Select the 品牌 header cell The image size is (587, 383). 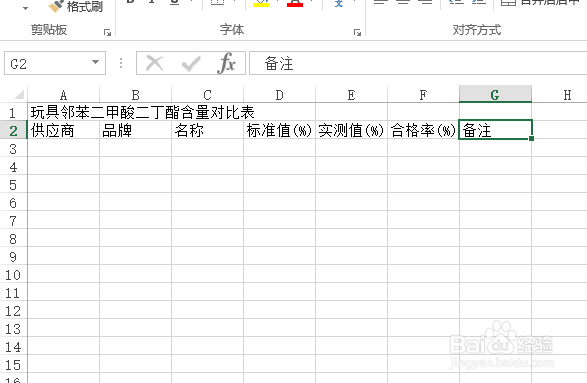[x=136, y=130]
